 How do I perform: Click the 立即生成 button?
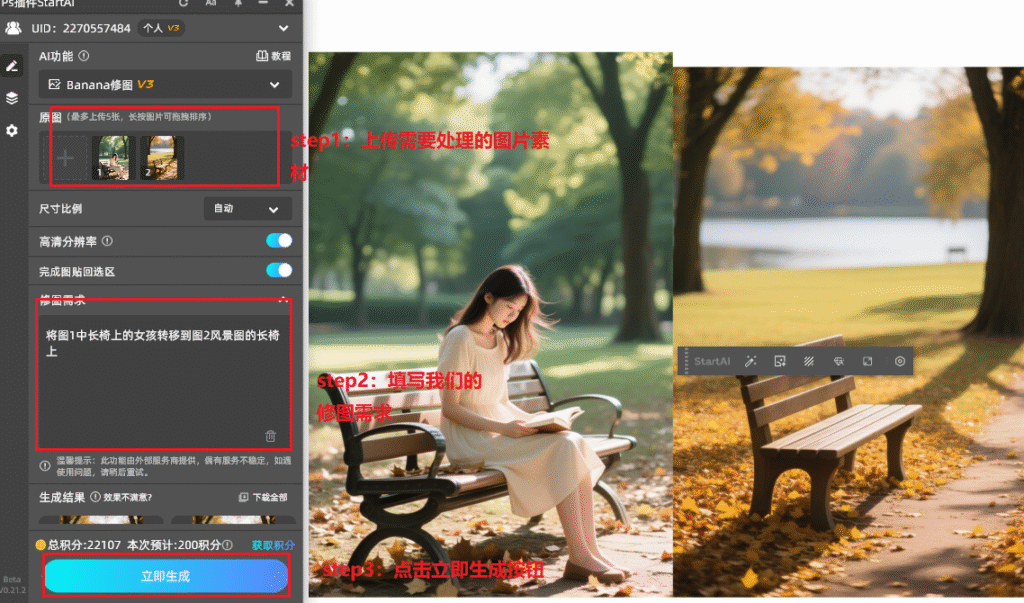166,576
